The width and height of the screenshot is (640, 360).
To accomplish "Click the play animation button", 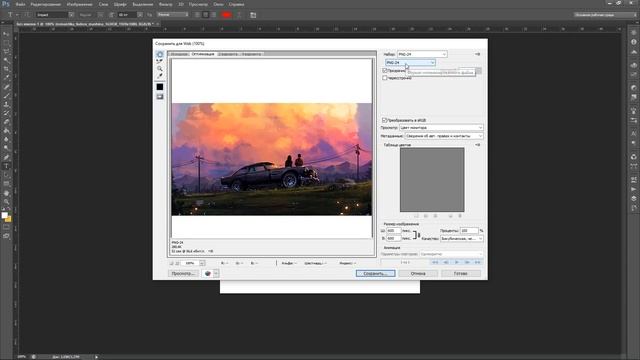I will click(x=457, y=262).
